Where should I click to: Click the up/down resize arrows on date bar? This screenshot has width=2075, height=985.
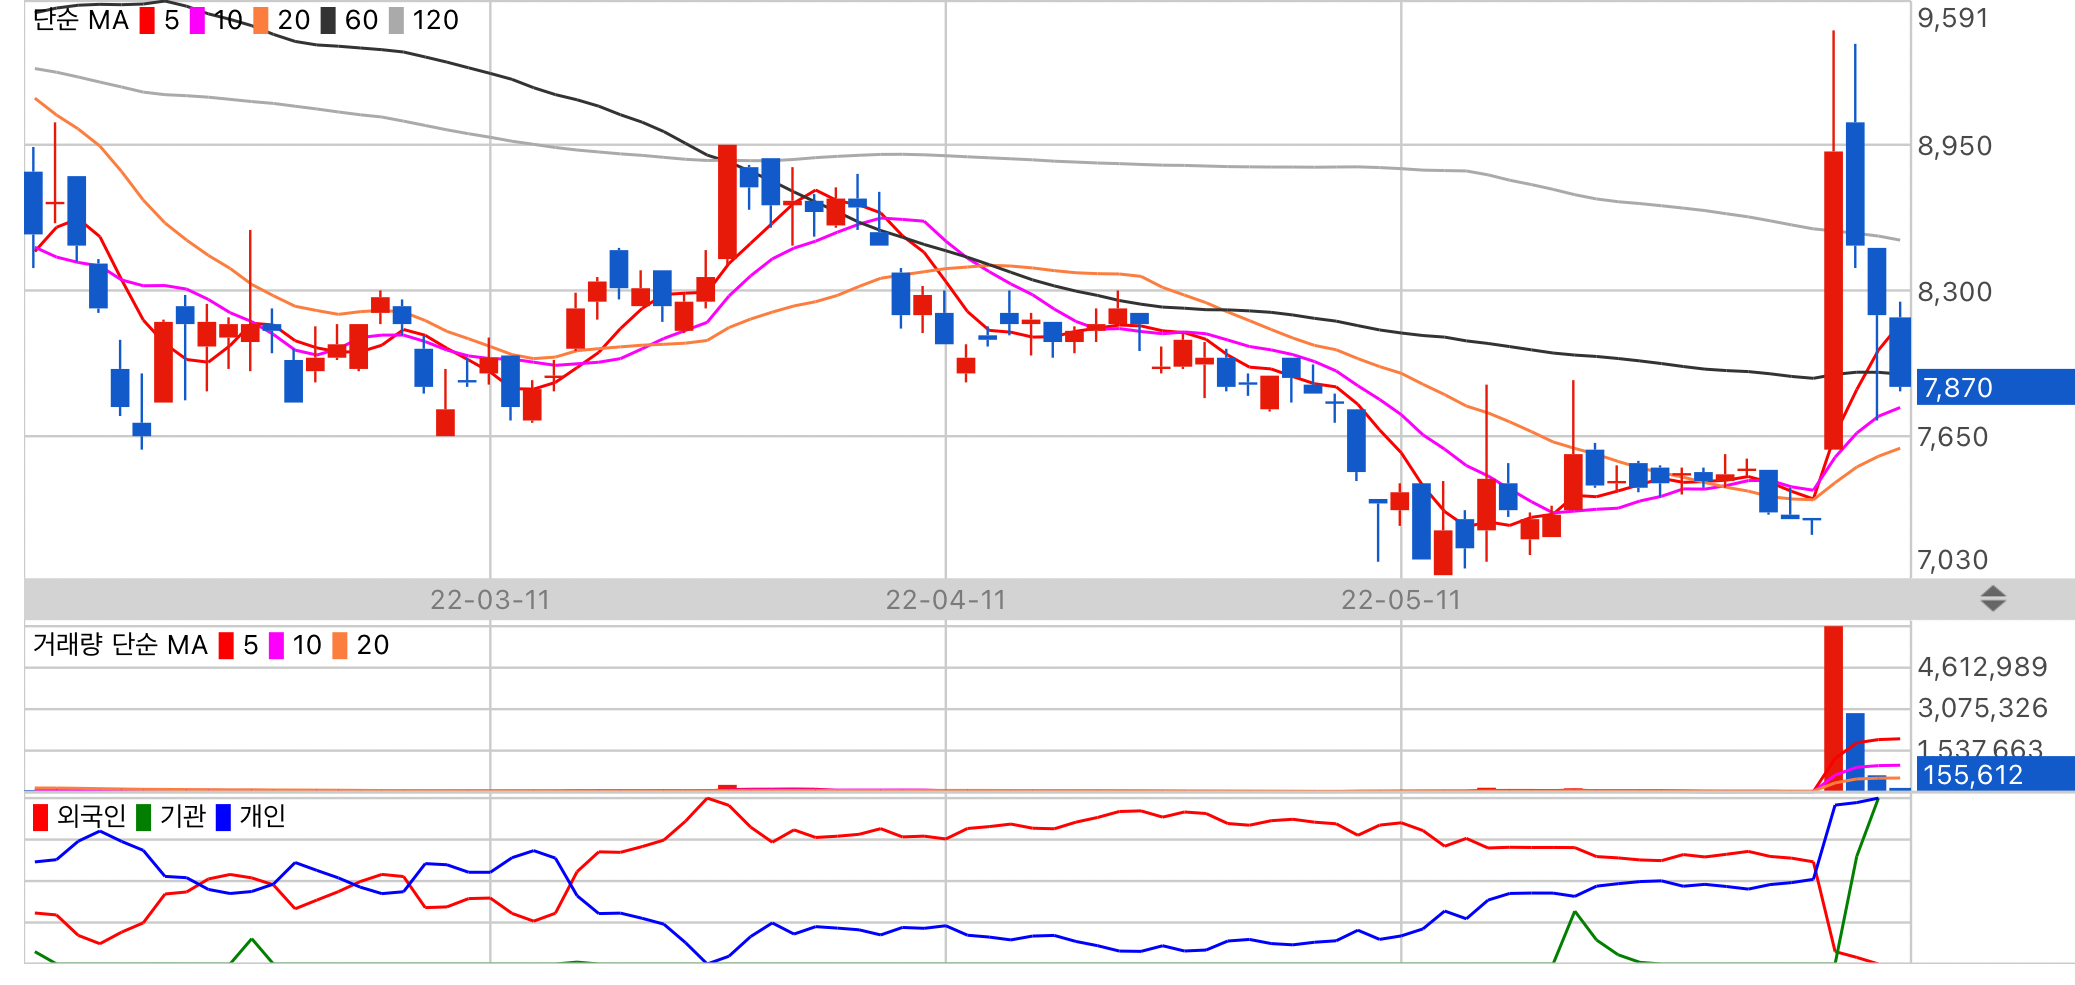1992,599
